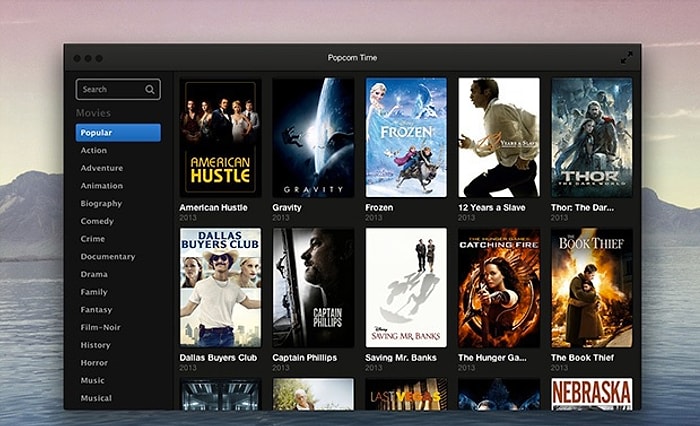Click the "The Hunger Ga..." title
Image resolution: width=700 pixels, height=426 pixels.
(x=492, y=358)
